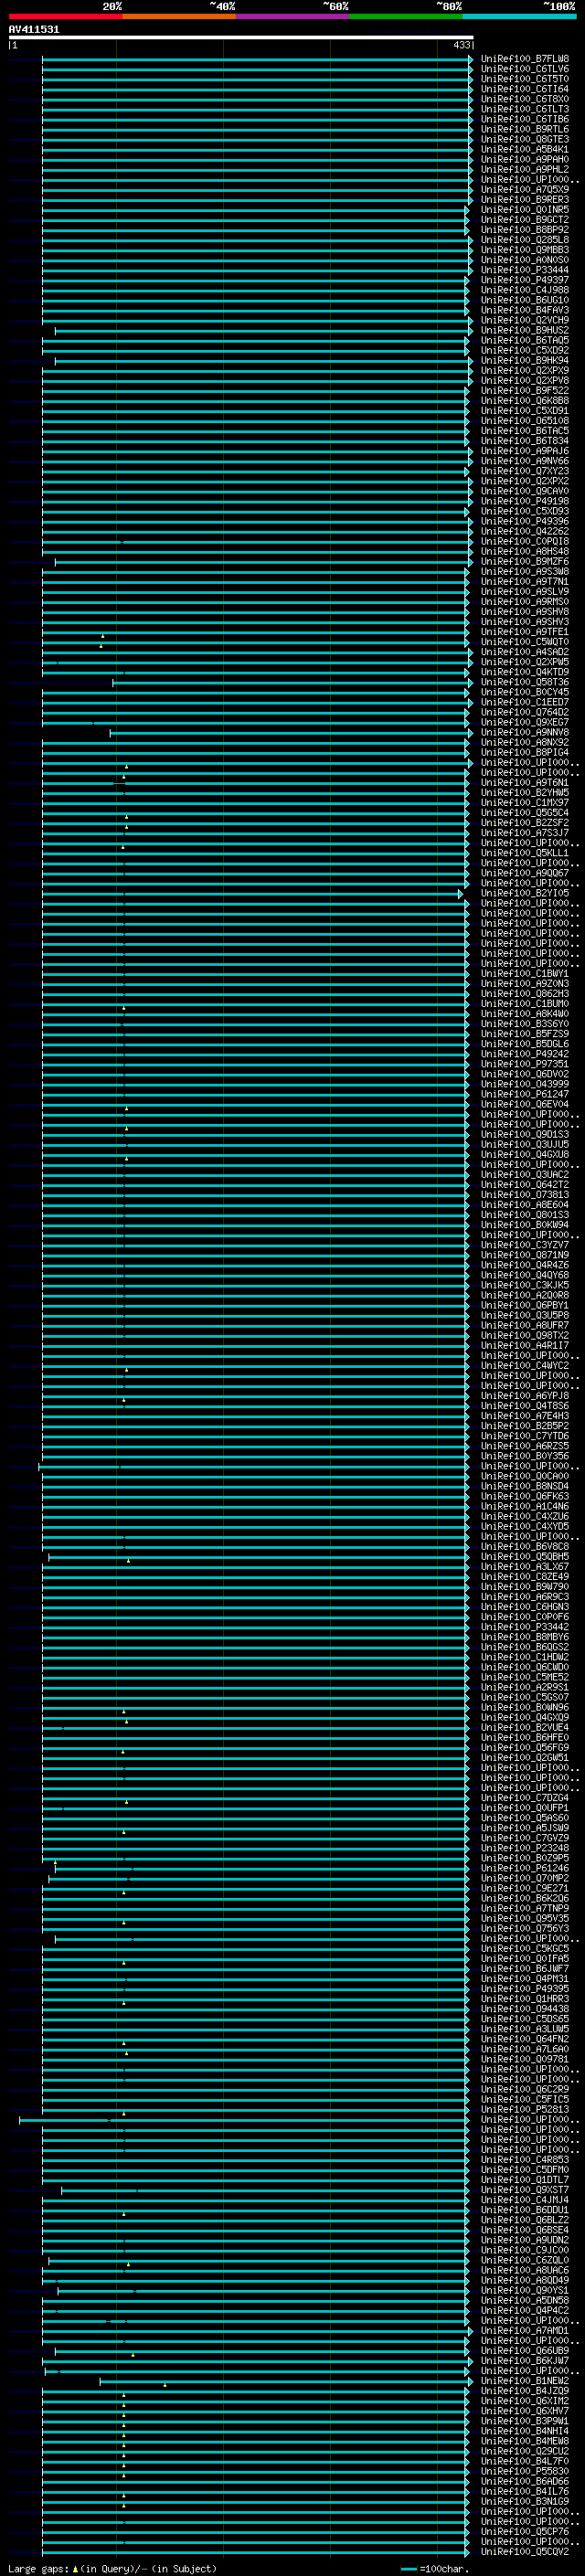
Task: Open hit UniRef100_B9RTL6
Action: (x=525, y=129)
